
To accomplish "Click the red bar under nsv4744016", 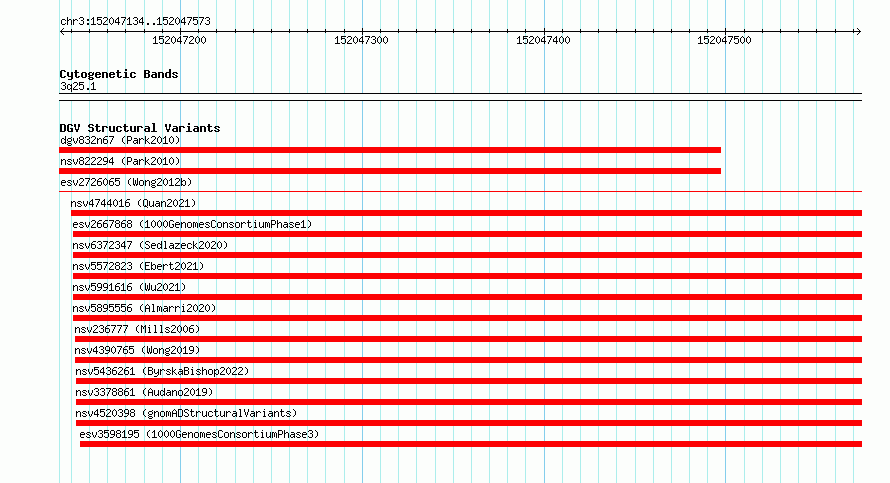I will click(x=467, y=213).
